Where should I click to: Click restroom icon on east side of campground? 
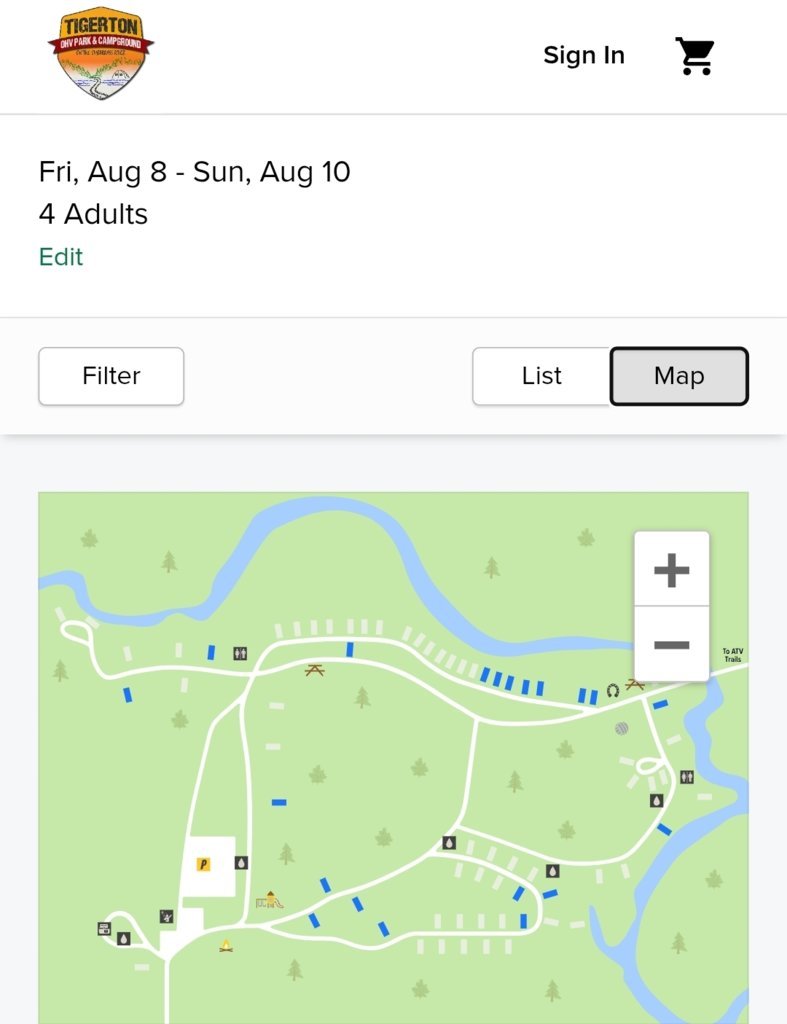point(686,777)
